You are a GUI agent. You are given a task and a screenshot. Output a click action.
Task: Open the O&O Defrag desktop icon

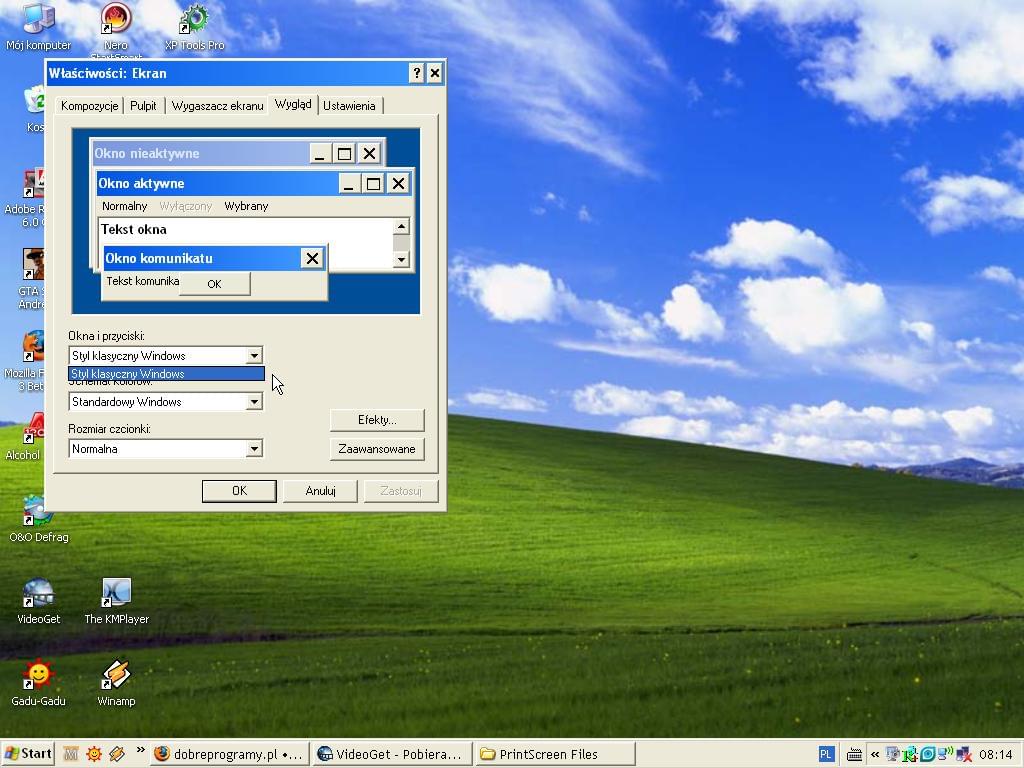click(x=39, y=519)
